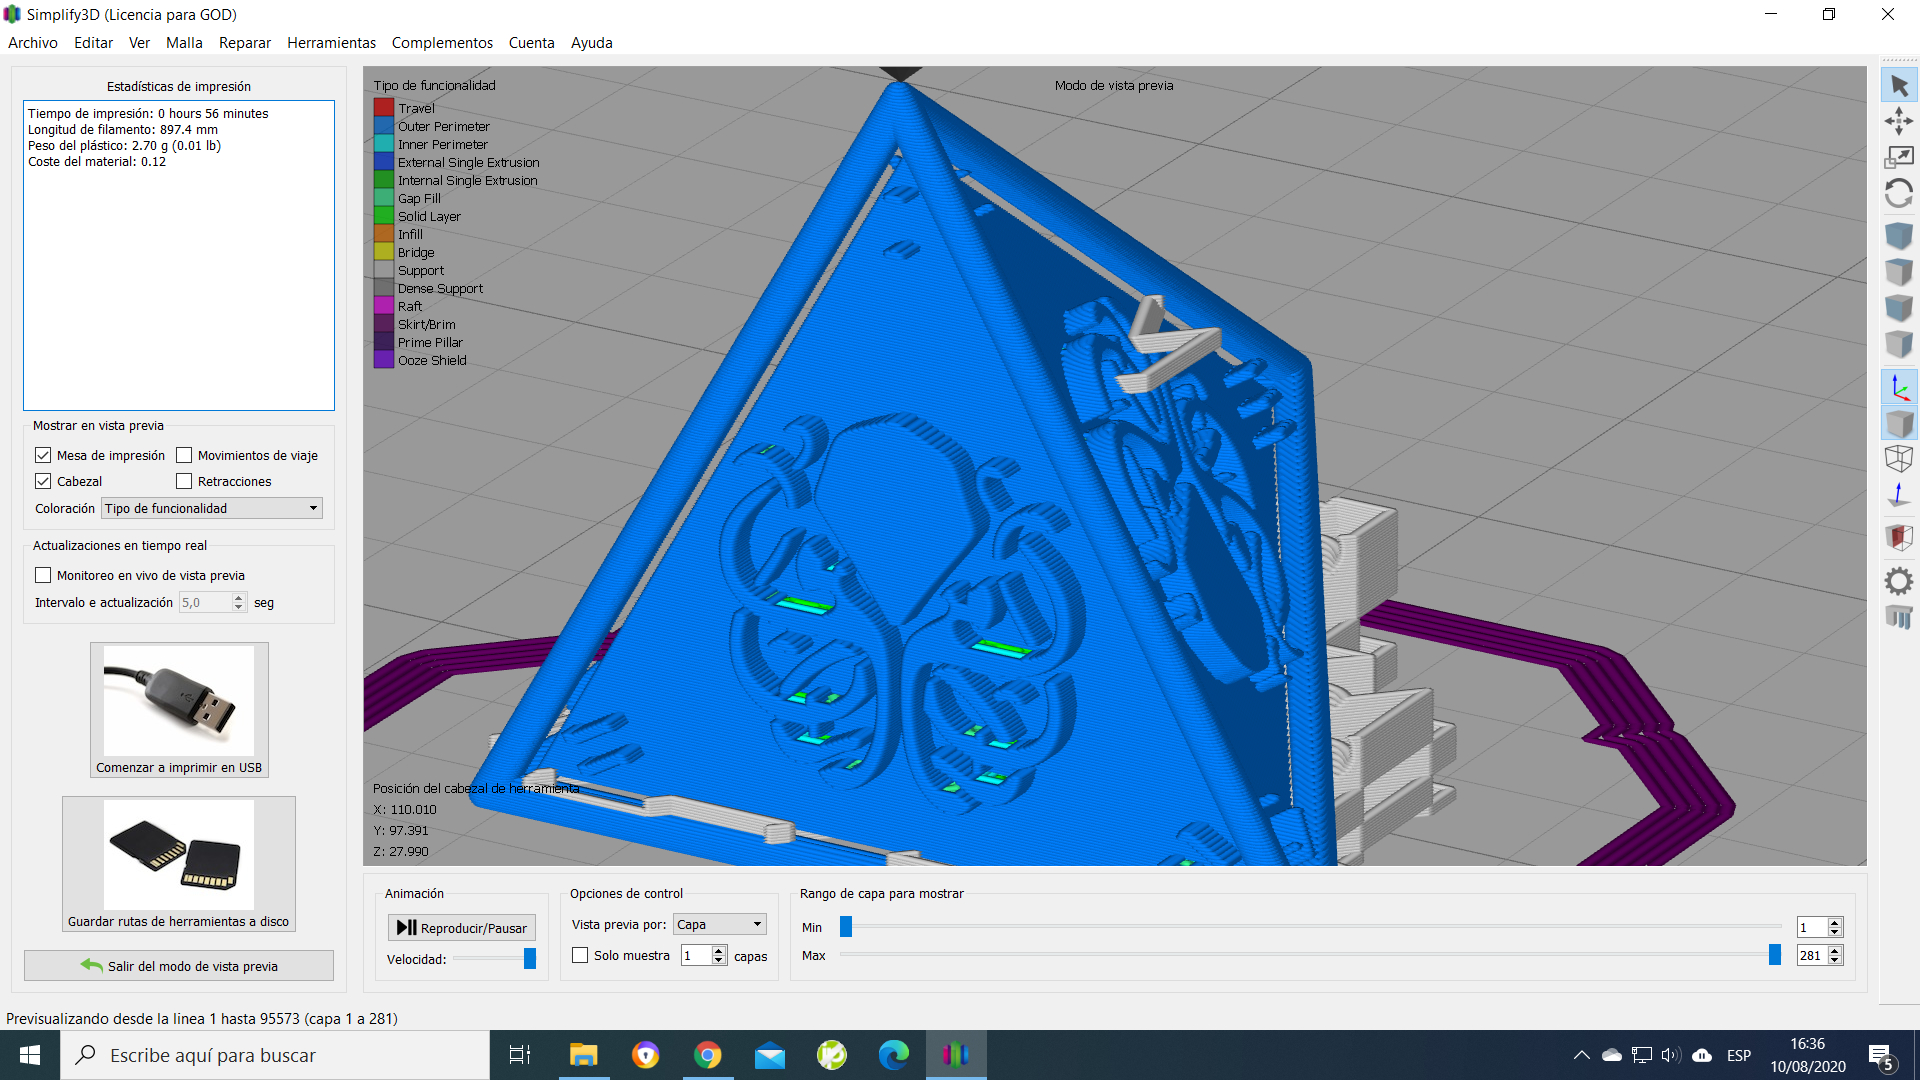This screenshot has height=1080, width=1920.
Task: Click Salir del modo de vista previa
Action: click(179, 966)
